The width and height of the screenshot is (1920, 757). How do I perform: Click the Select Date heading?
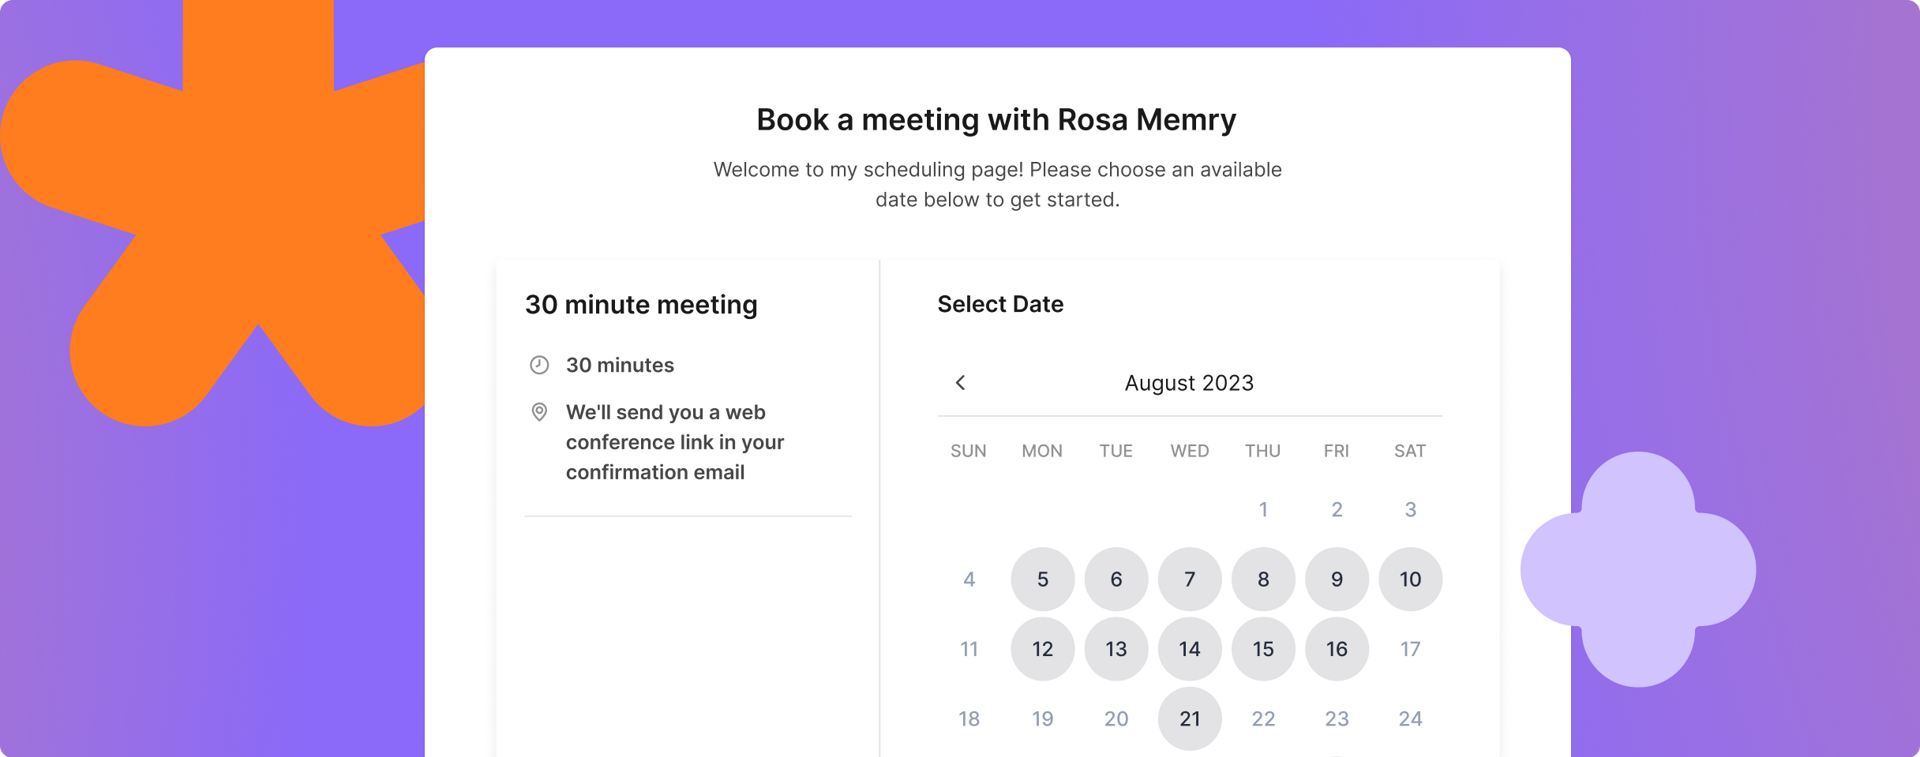1000,304
